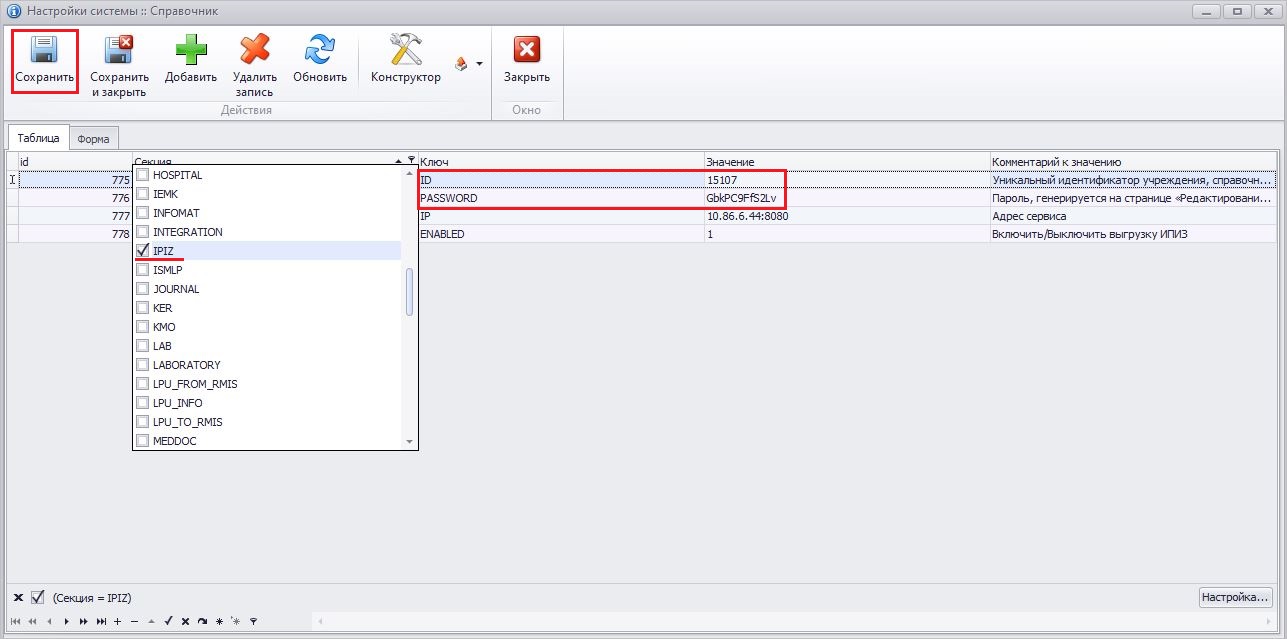This screenshot has width=1287, height=639.
Task: Check the HOSPITAL checkbox in the filter list
Action: [x=143, y=175]
